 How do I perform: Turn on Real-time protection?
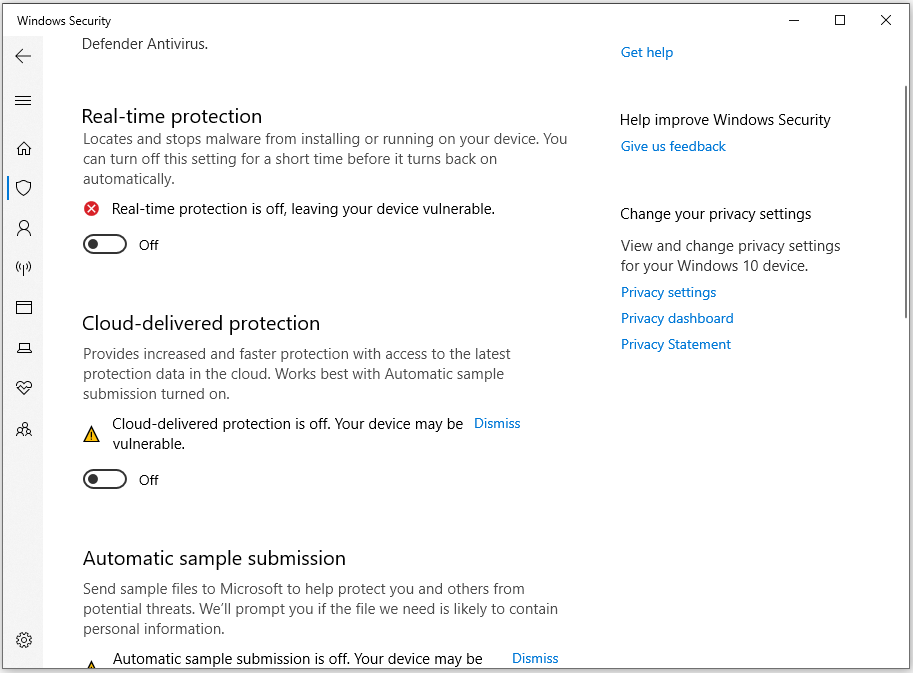click(104, 243)
